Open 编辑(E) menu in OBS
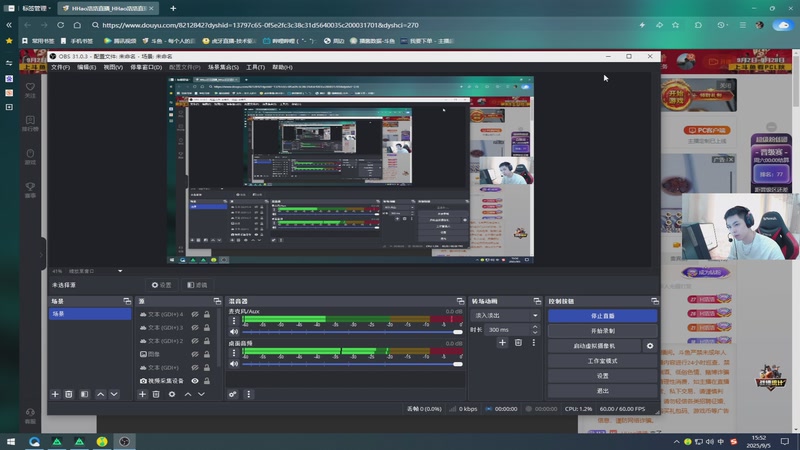 pos(86,67)
